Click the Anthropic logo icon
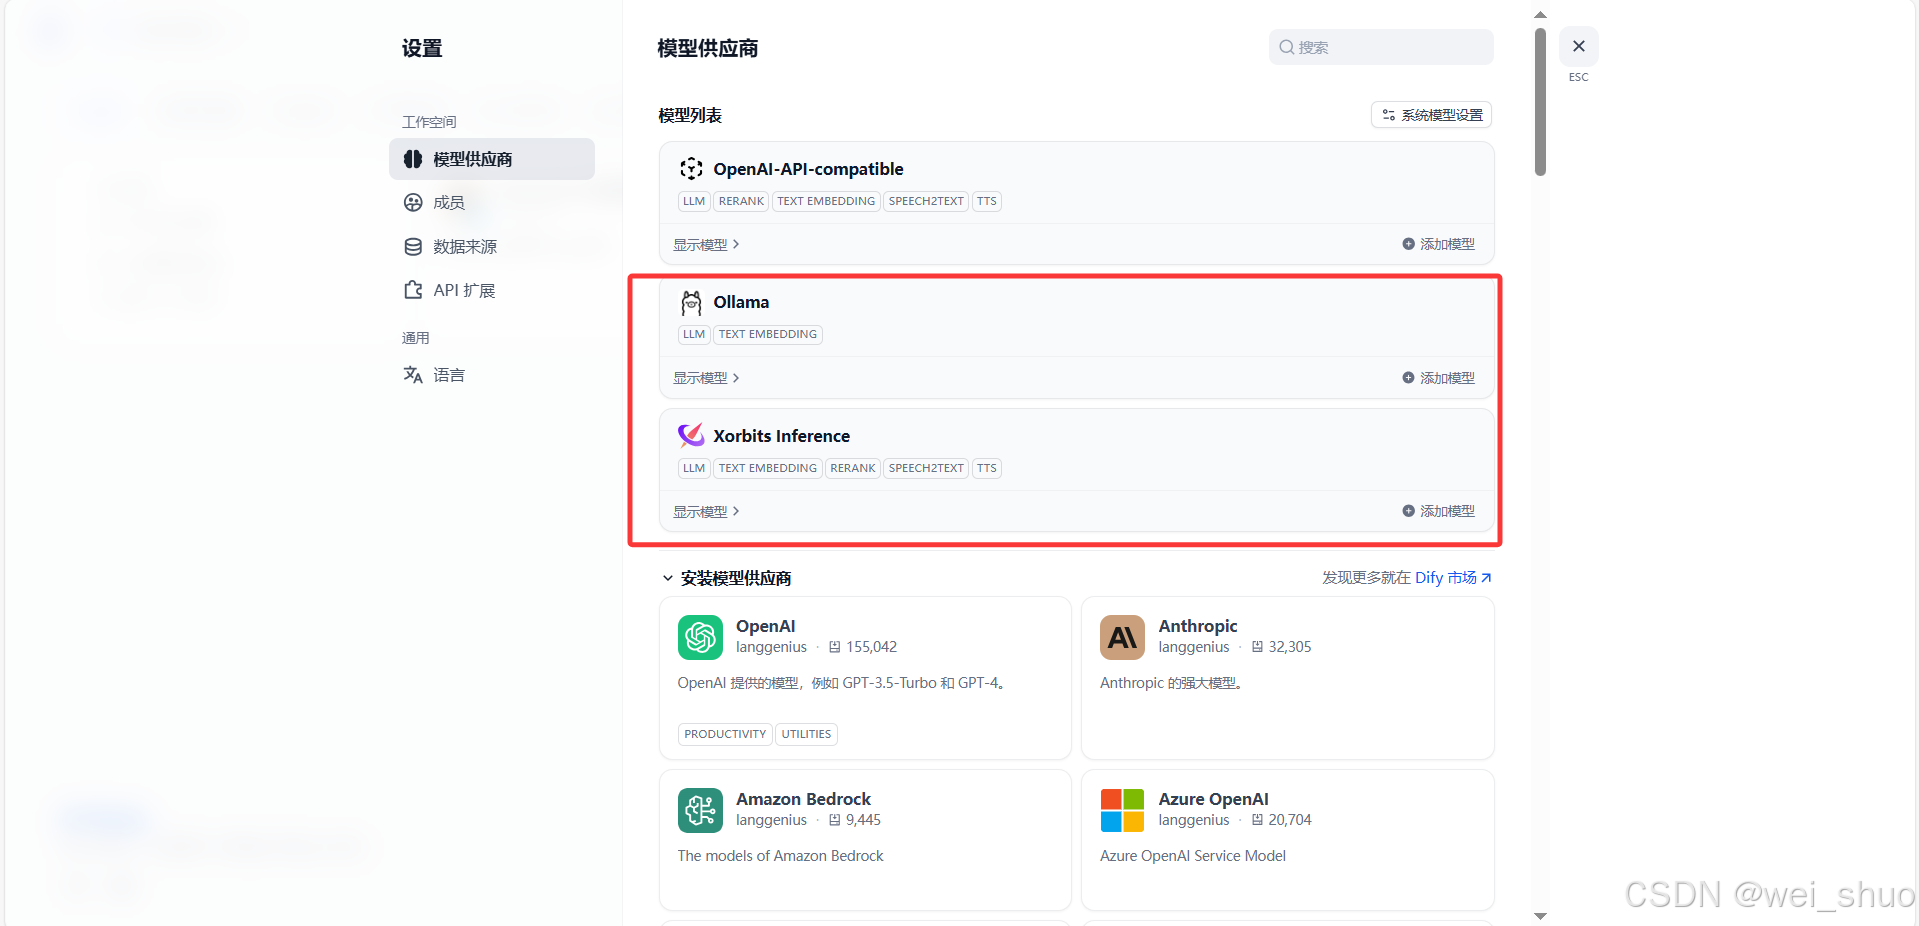The height and width of the screenshot is (926, 1919). tap(1122, 637)
